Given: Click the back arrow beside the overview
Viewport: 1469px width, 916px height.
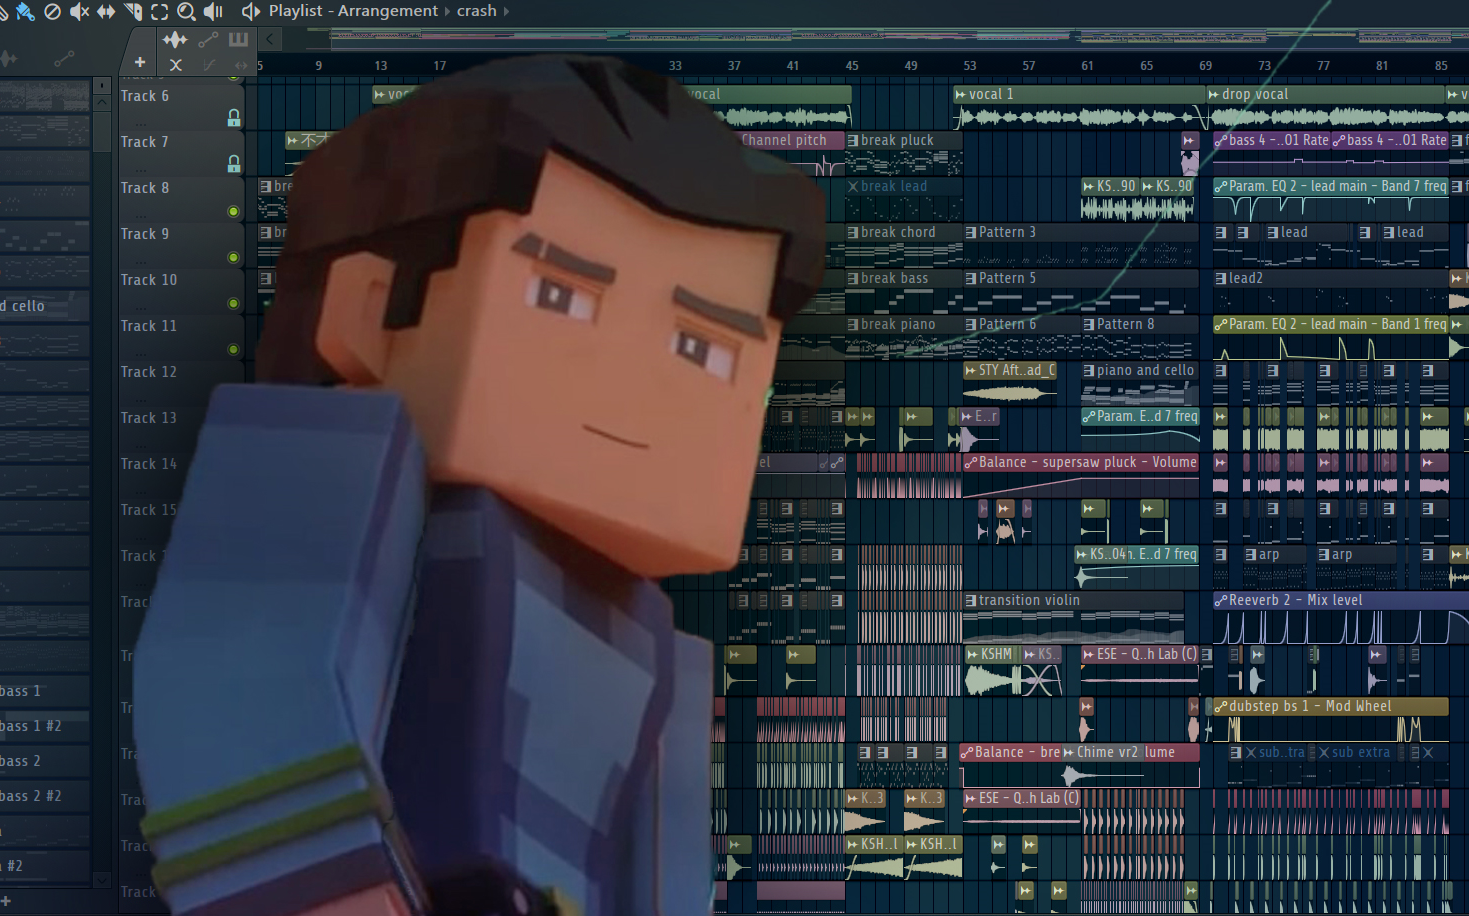Looking at the screenshot, I should click(270, 39).
